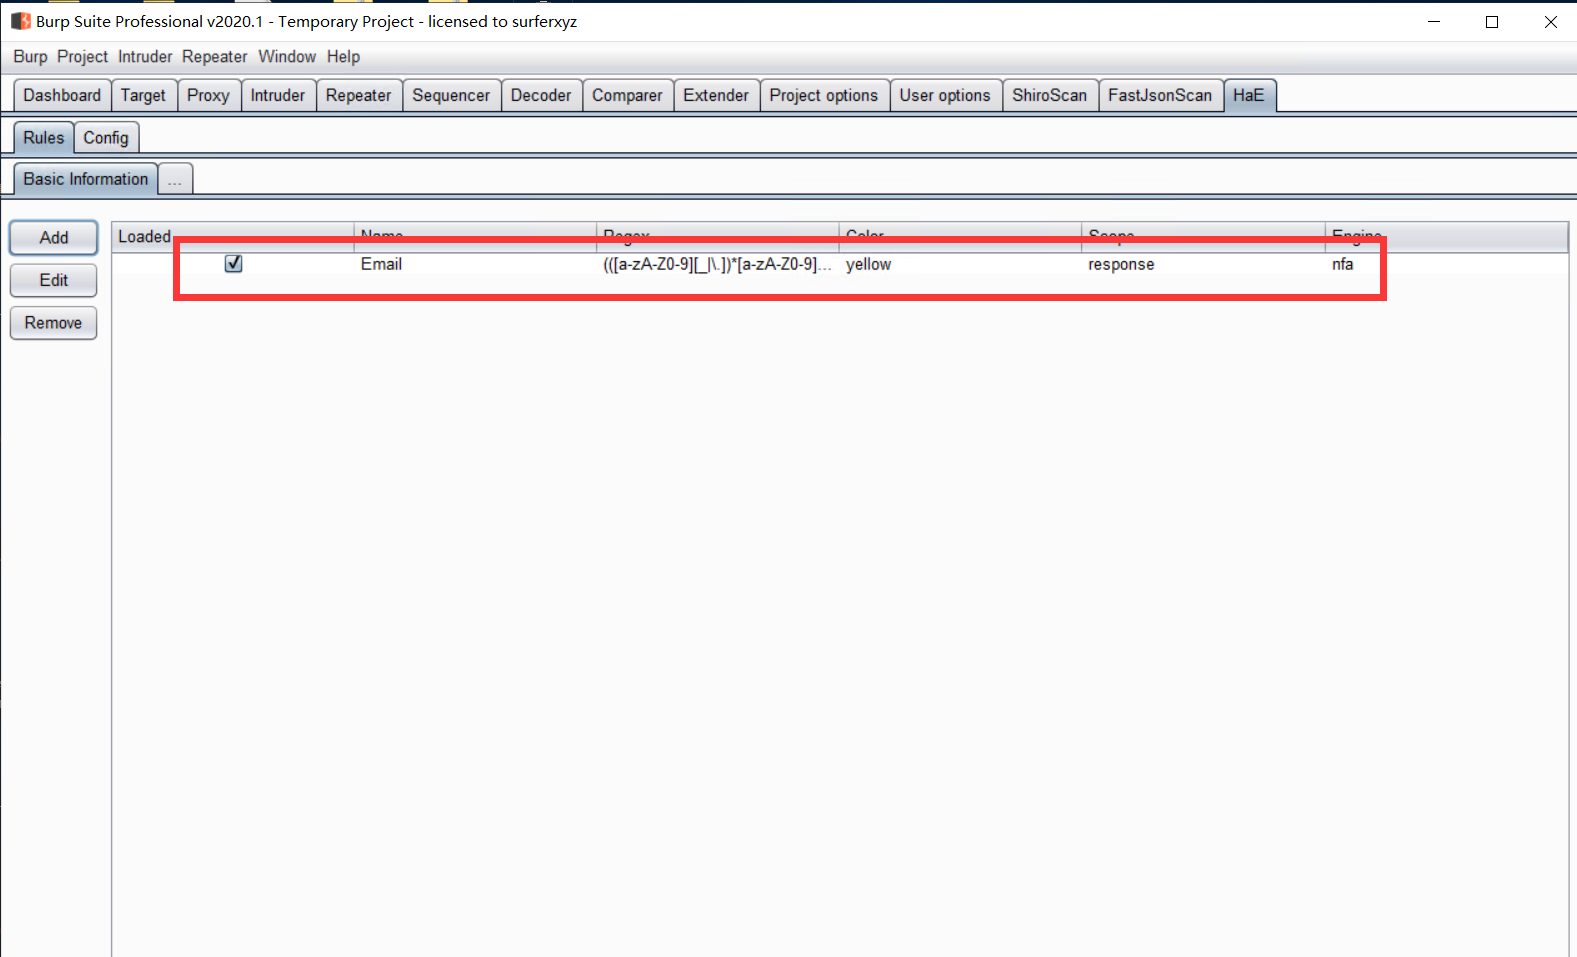Open the Intruder menu in the menu bar

pos(145,57)
